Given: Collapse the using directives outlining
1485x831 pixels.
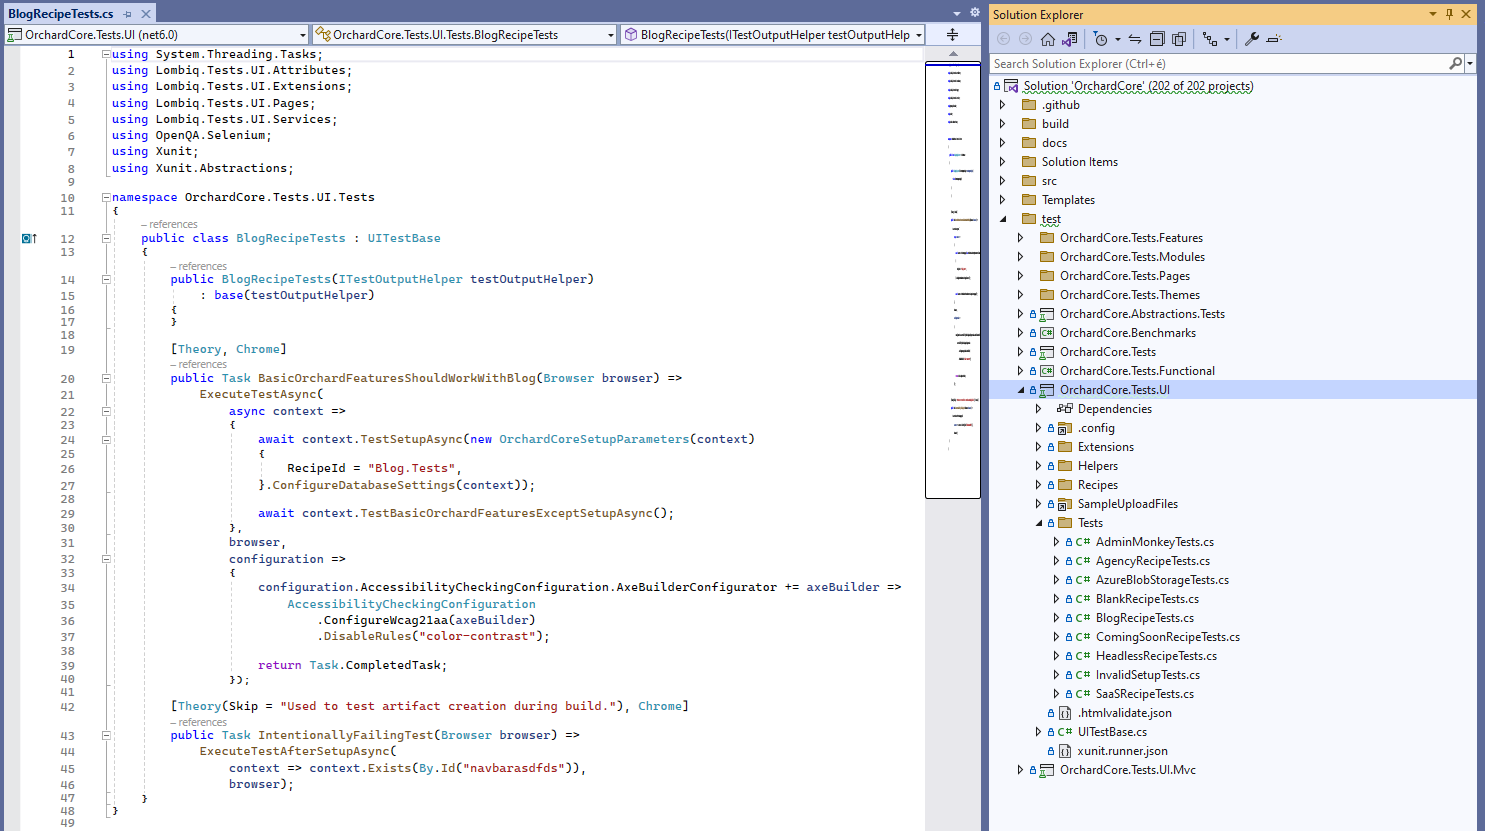Looking at the screenshot, I should pyautogui.click(x=106, y=54).
